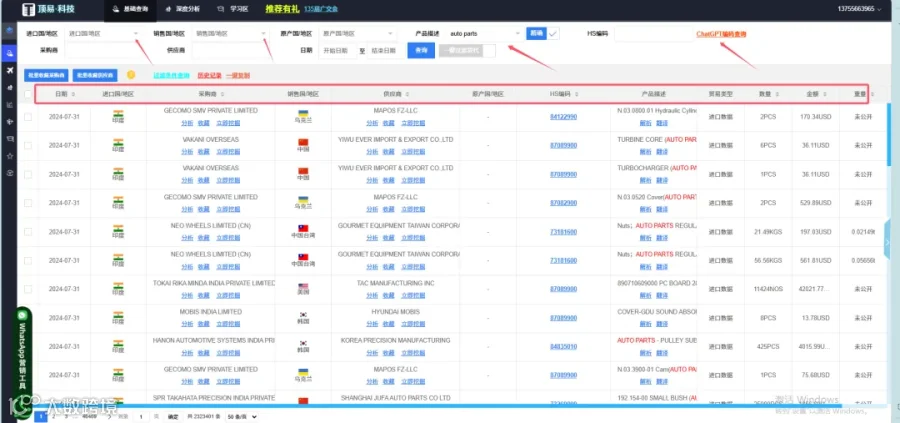900x423 pixels.
Task: Switch to the 学习区 tab
Action: (232, 10)
